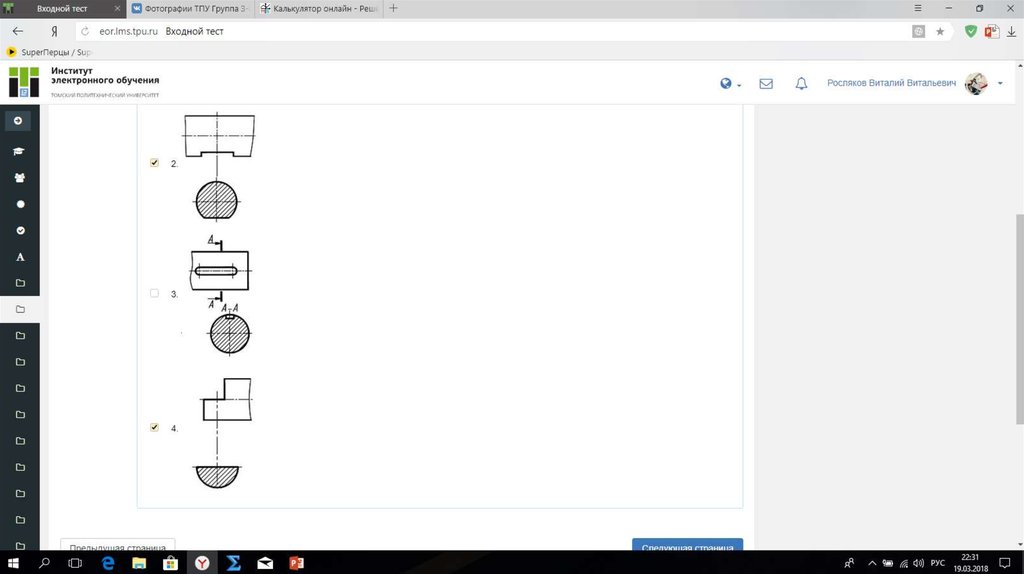Open File Explorer from the taskbar

139,563
